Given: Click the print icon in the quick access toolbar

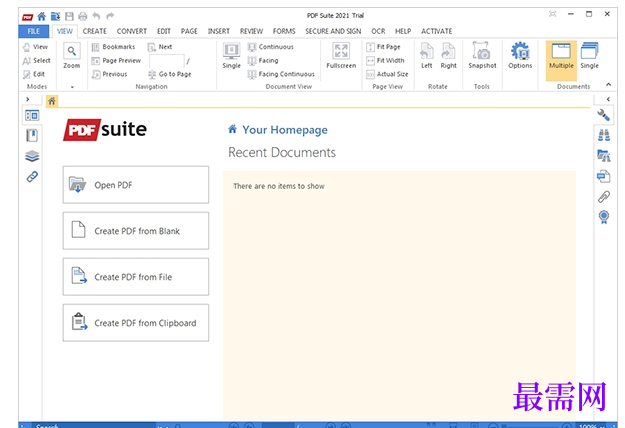Looking at the screenshot, I should click(x=83, y=16).
